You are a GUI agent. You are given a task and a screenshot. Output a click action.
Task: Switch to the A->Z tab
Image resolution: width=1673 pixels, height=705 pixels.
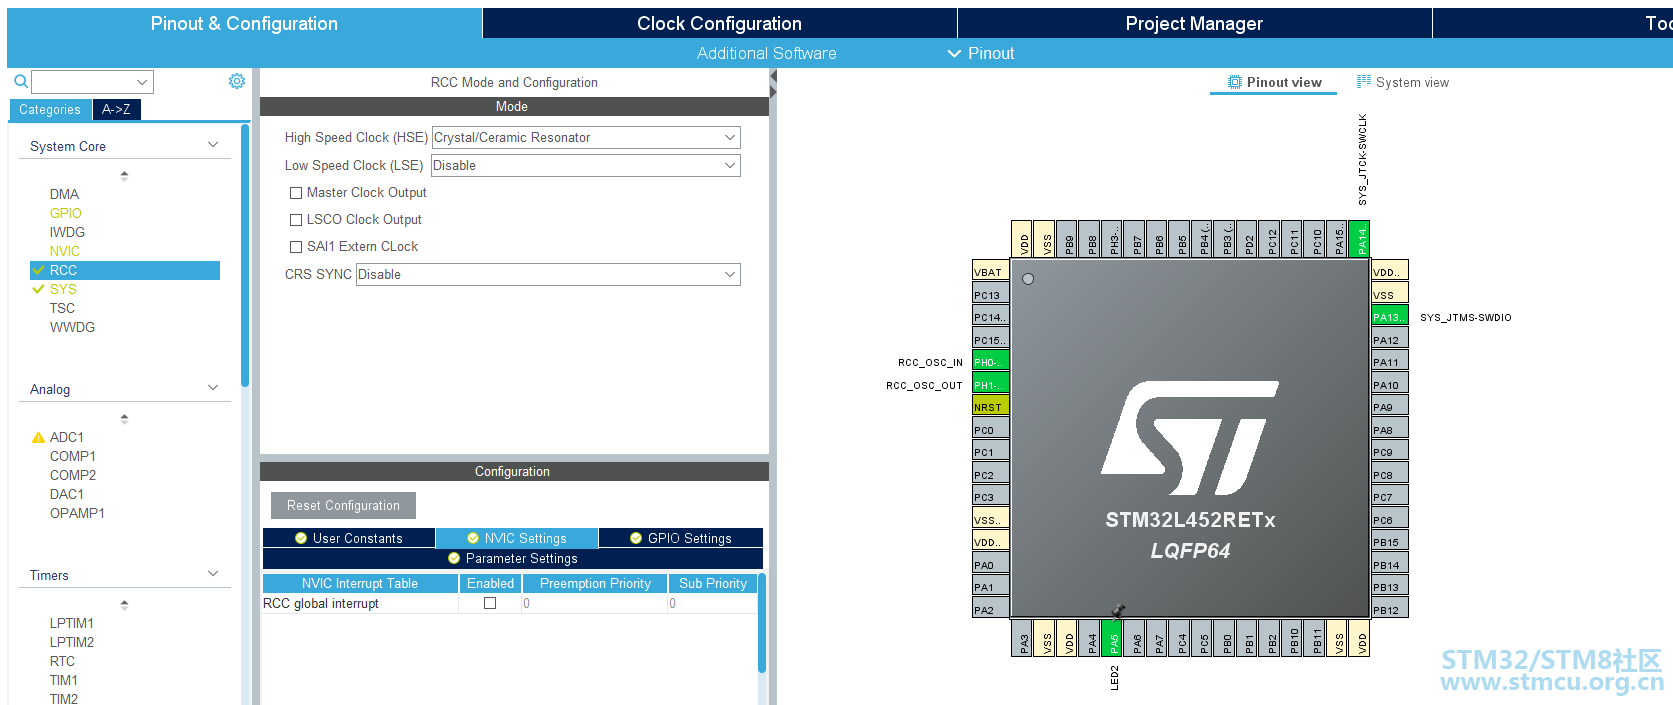tap(116, 109)
